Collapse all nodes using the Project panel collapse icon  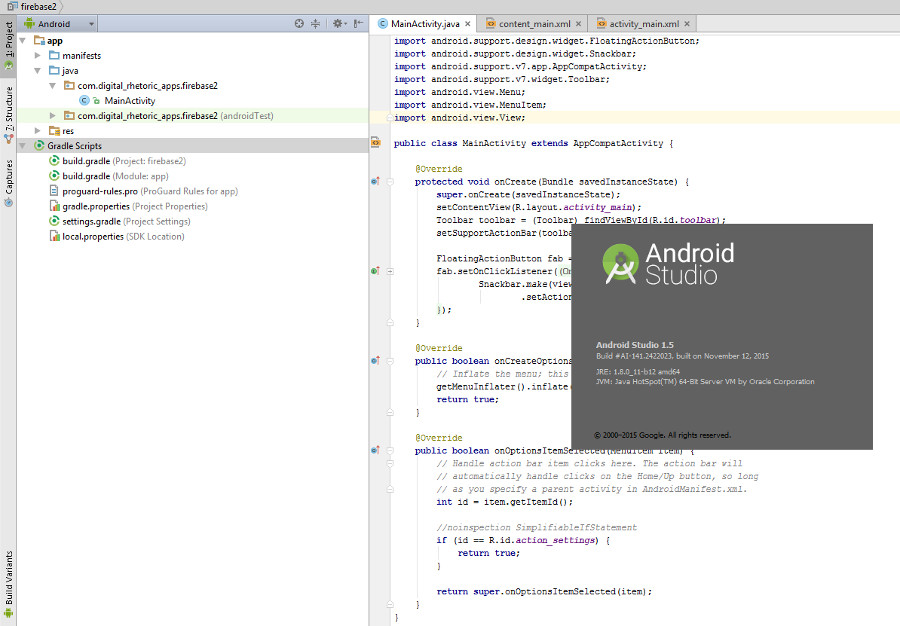click(317, 22)
